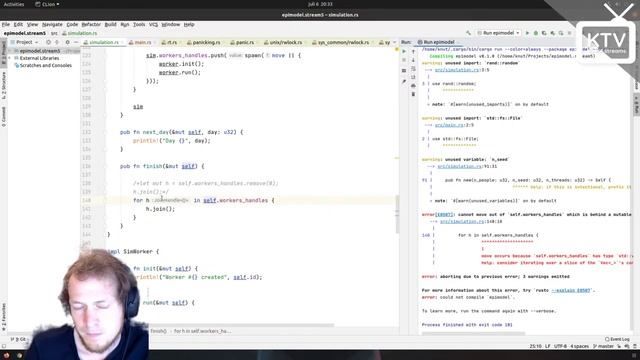This screenshot has width=640, height=360.
Task: Show hidden editor tabs dropdown
Action: [x=394, y=42]
